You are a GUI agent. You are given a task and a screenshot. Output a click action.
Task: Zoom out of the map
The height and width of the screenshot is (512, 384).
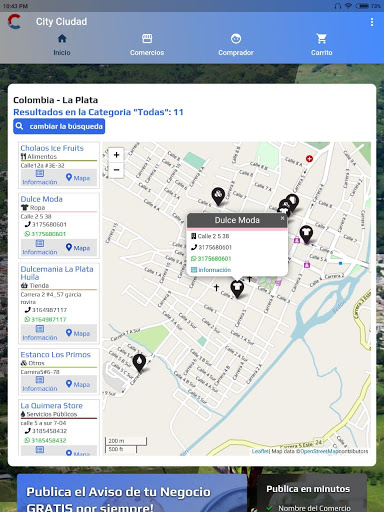116,170
